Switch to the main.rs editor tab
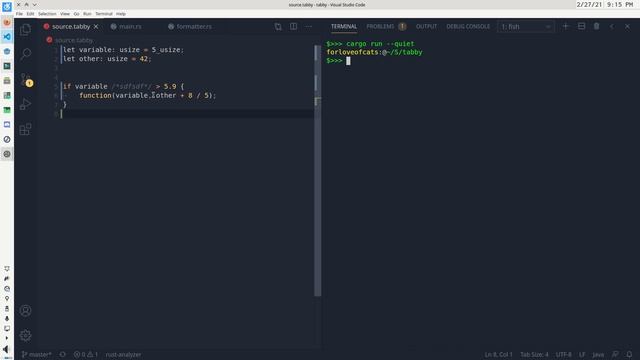Image resolution: width=640 pixels, height=360 pixels. (x=130, y=27)
